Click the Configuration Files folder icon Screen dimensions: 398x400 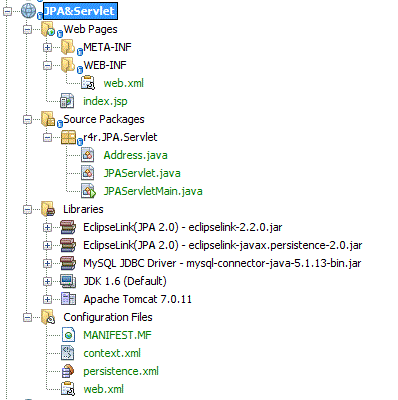(x=48, y=317)
